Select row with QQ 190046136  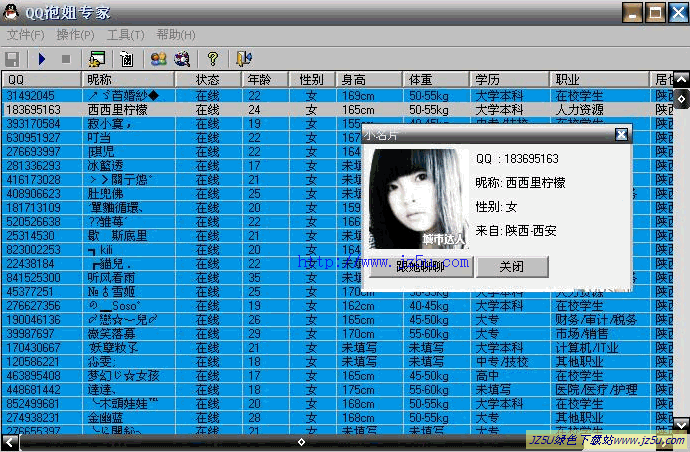pos(338,320)
